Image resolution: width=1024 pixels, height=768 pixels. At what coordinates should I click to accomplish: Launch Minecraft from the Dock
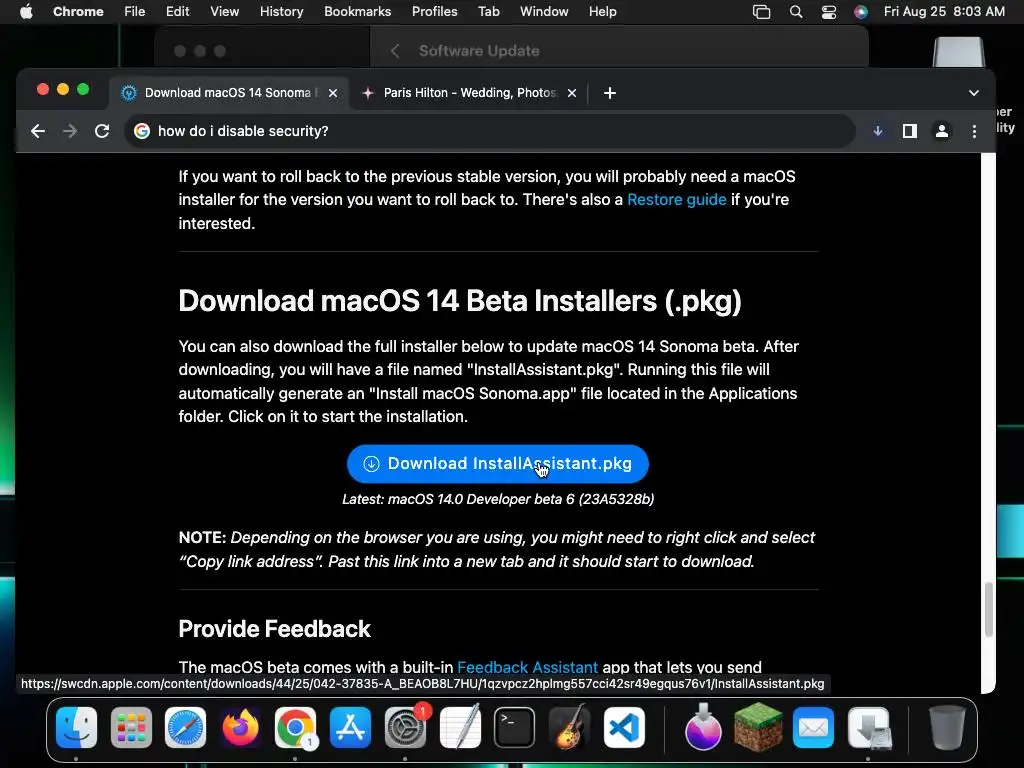click(758, 728)
